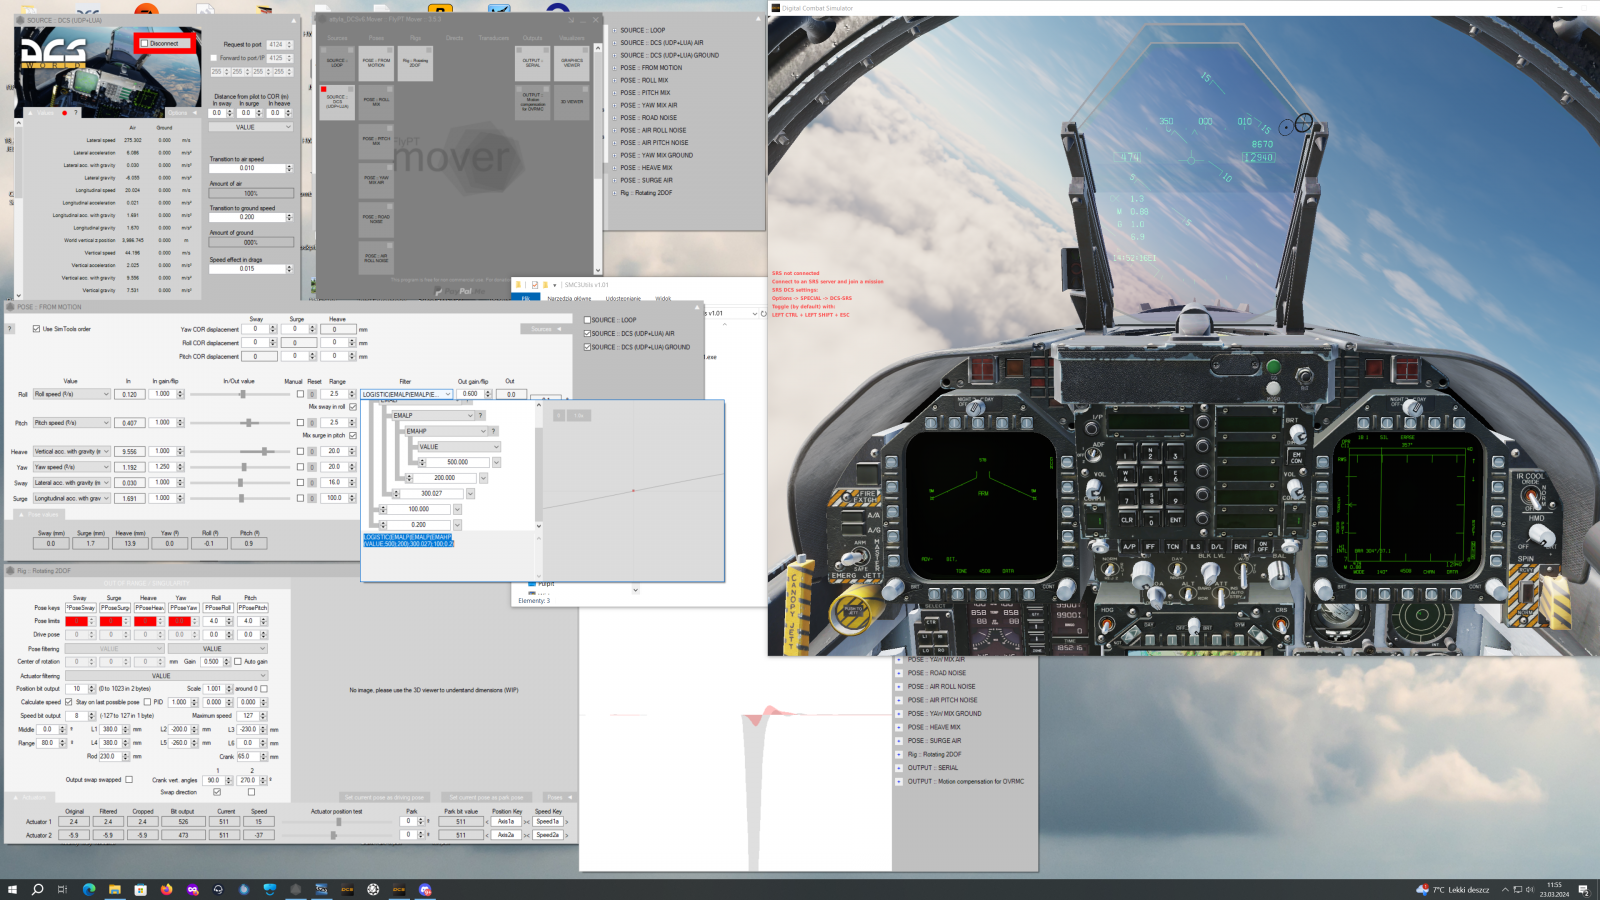The width and height of the screenshot is (1600, 900).
Task: Switch to orange DCS taskbar icon
Action: tap(399, 889)
